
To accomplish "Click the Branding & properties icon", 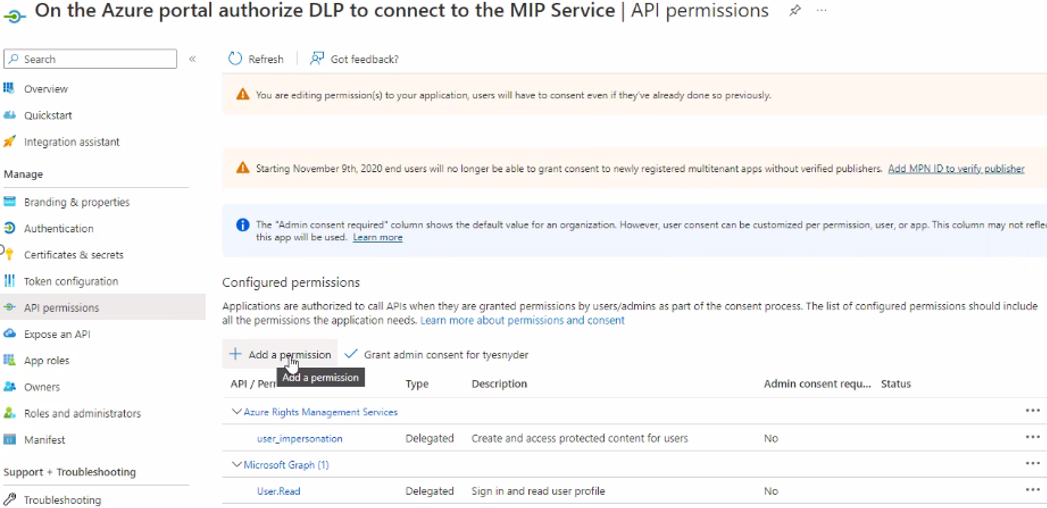I will coord(9,202).
